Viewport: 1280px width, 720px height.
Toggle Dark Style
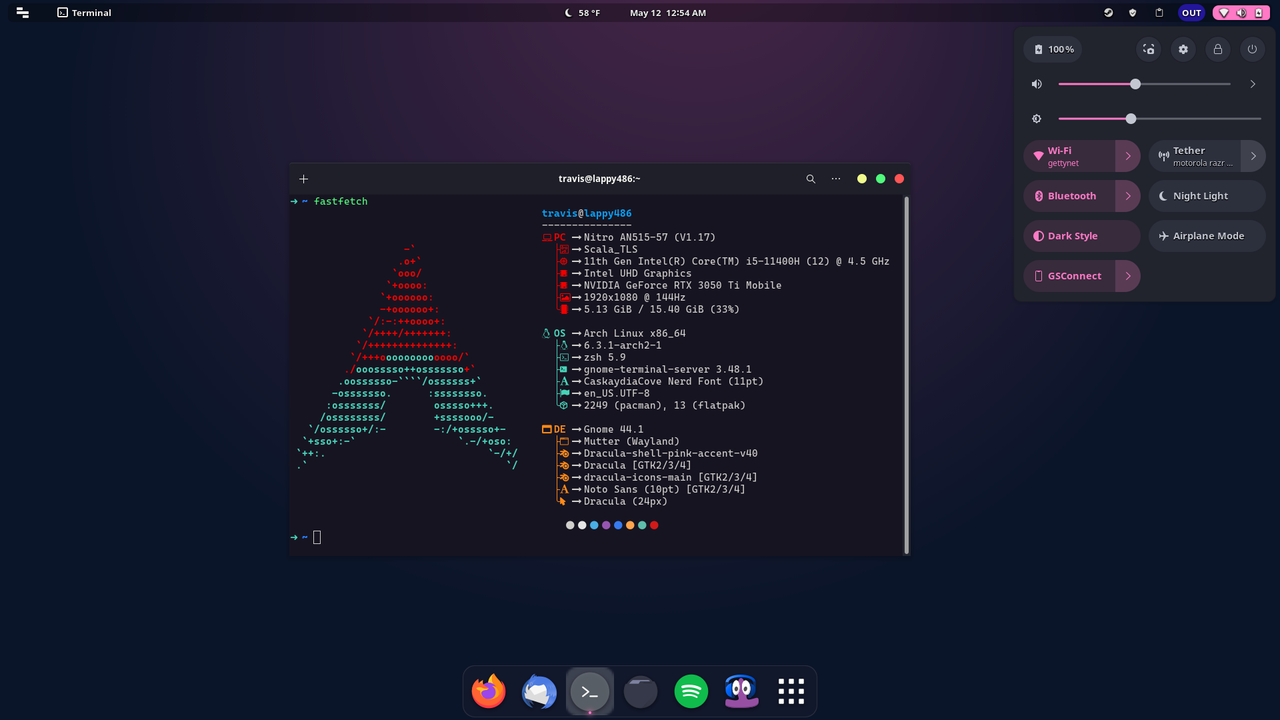click(x=1082, y=236)
